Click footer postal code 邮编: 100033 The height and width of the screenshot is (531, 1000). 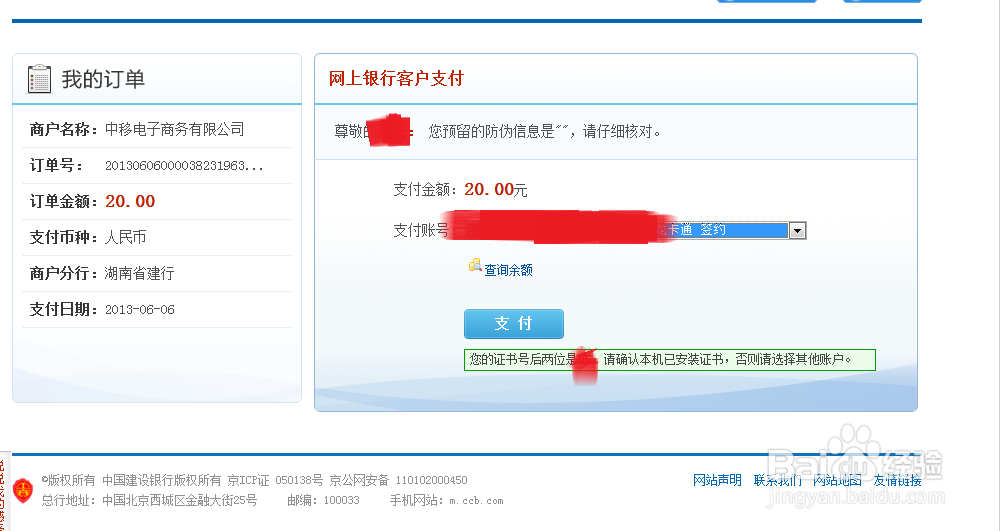[x=323, y=500]
